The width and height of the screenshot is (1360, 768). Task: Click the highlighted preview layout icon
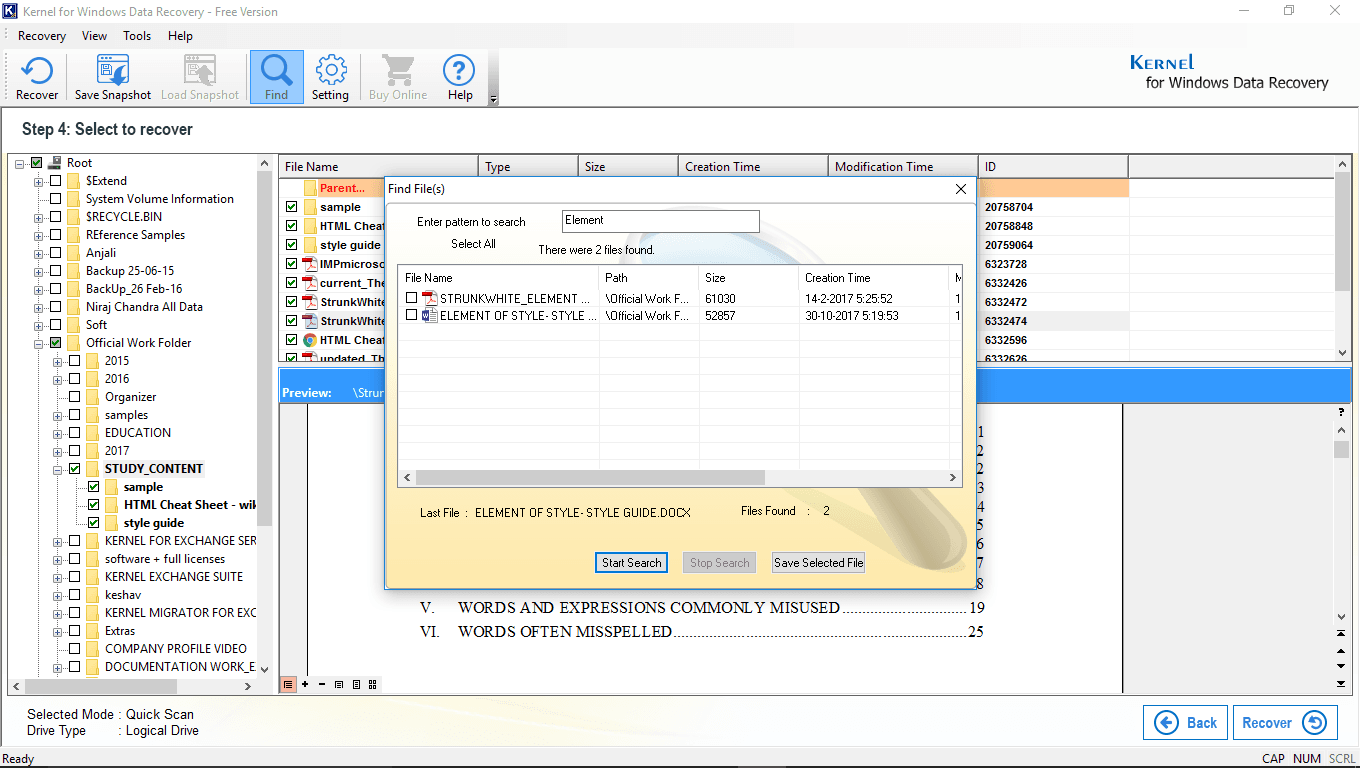point(288,684)
